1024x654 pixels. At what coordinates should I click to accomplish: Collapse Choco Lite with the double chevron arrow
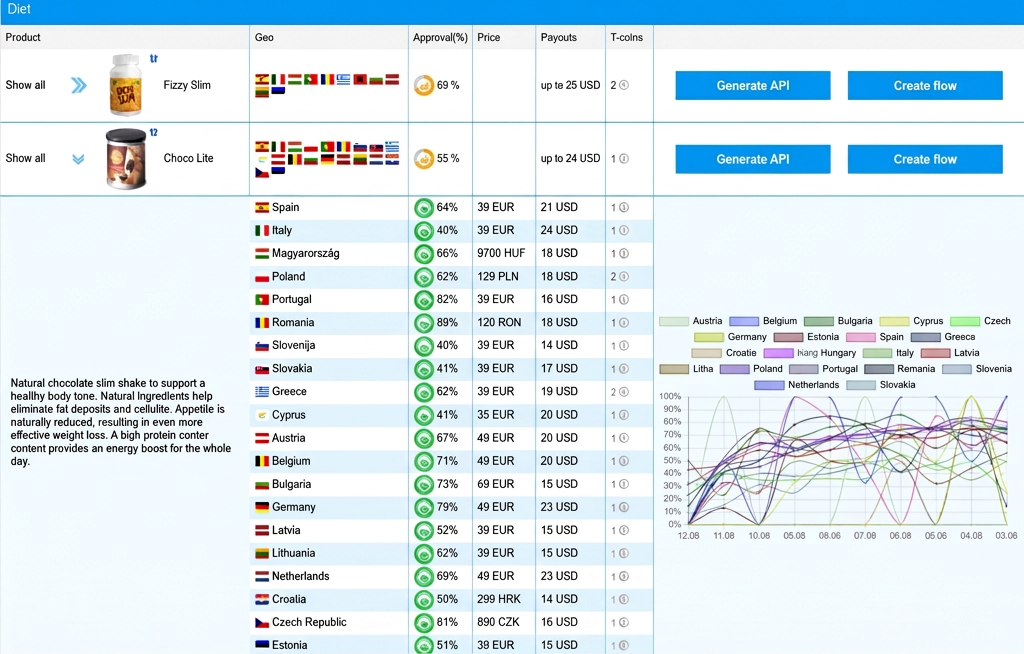coord(78,159)
